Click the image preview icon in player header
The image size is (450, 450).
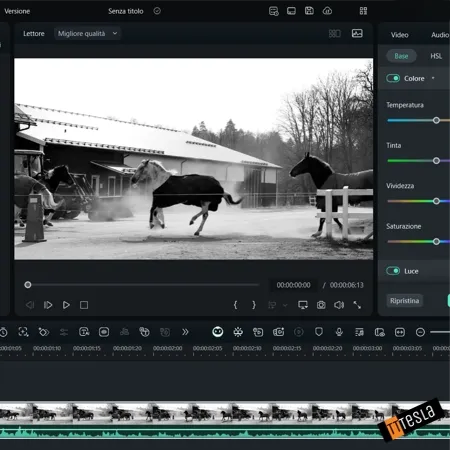point(357,33)
